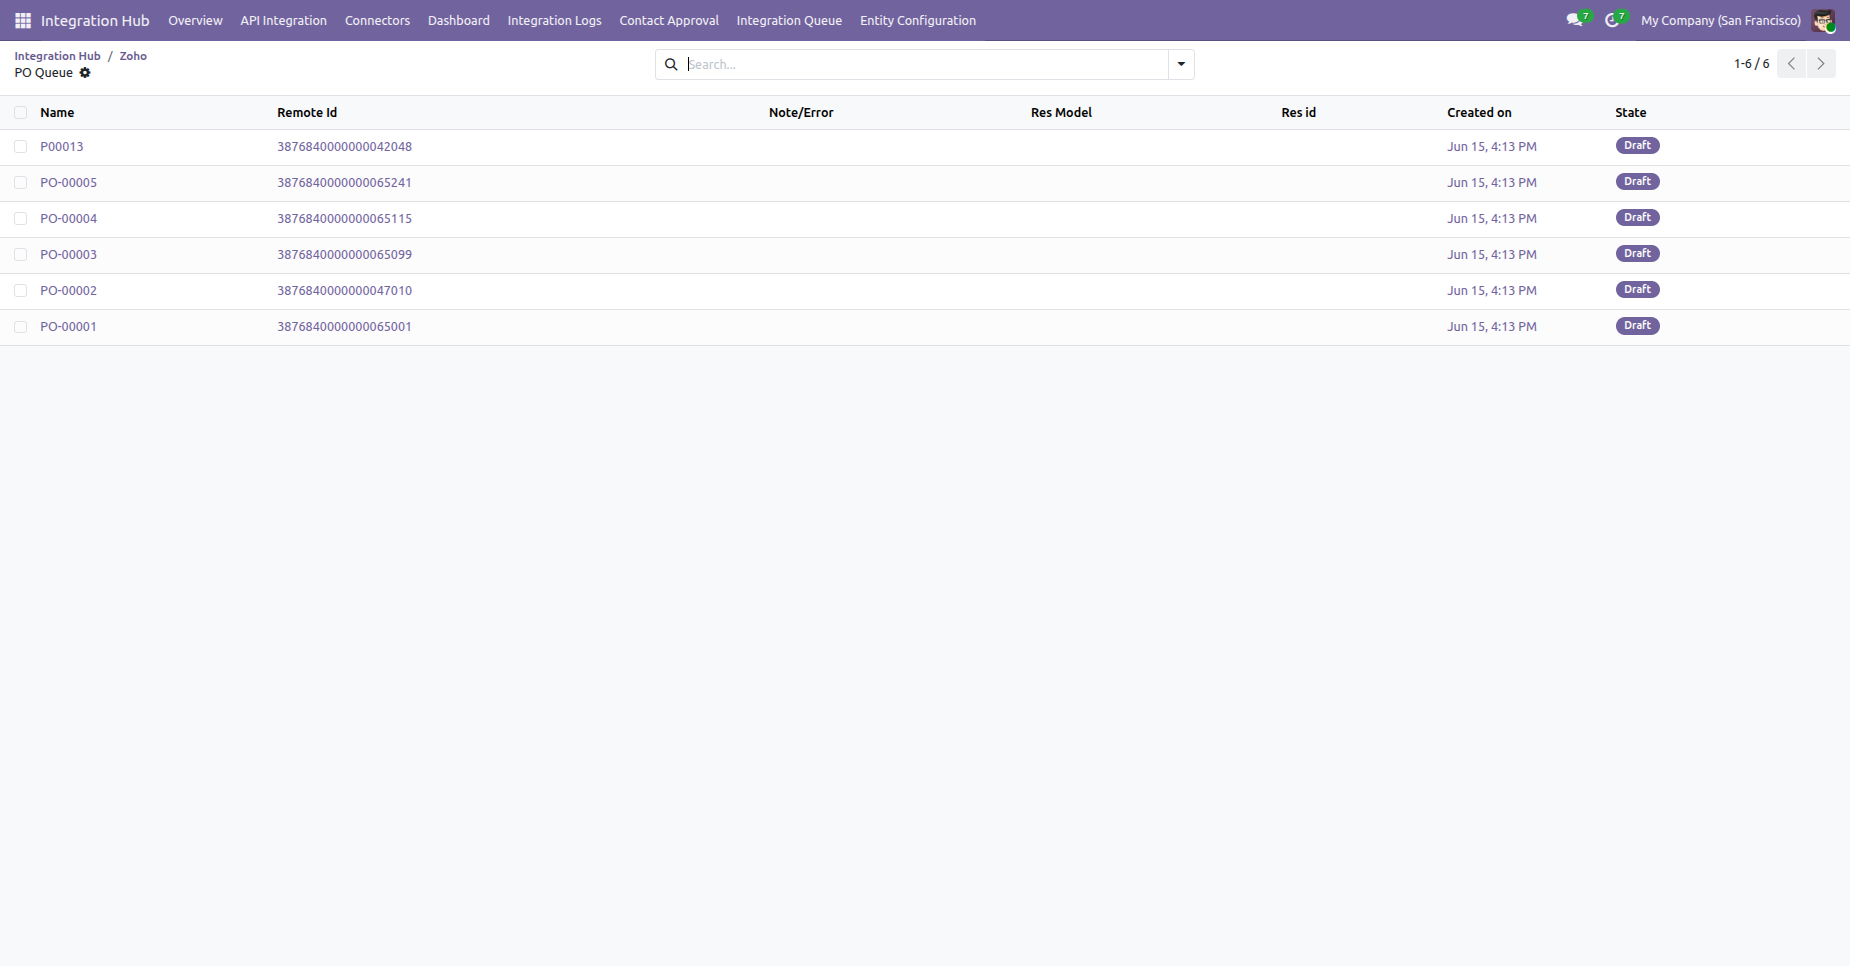Click the Draft badge on PO-00004 row
The width and height of the screenshot is (1850, 966).
coord(1637,218)
